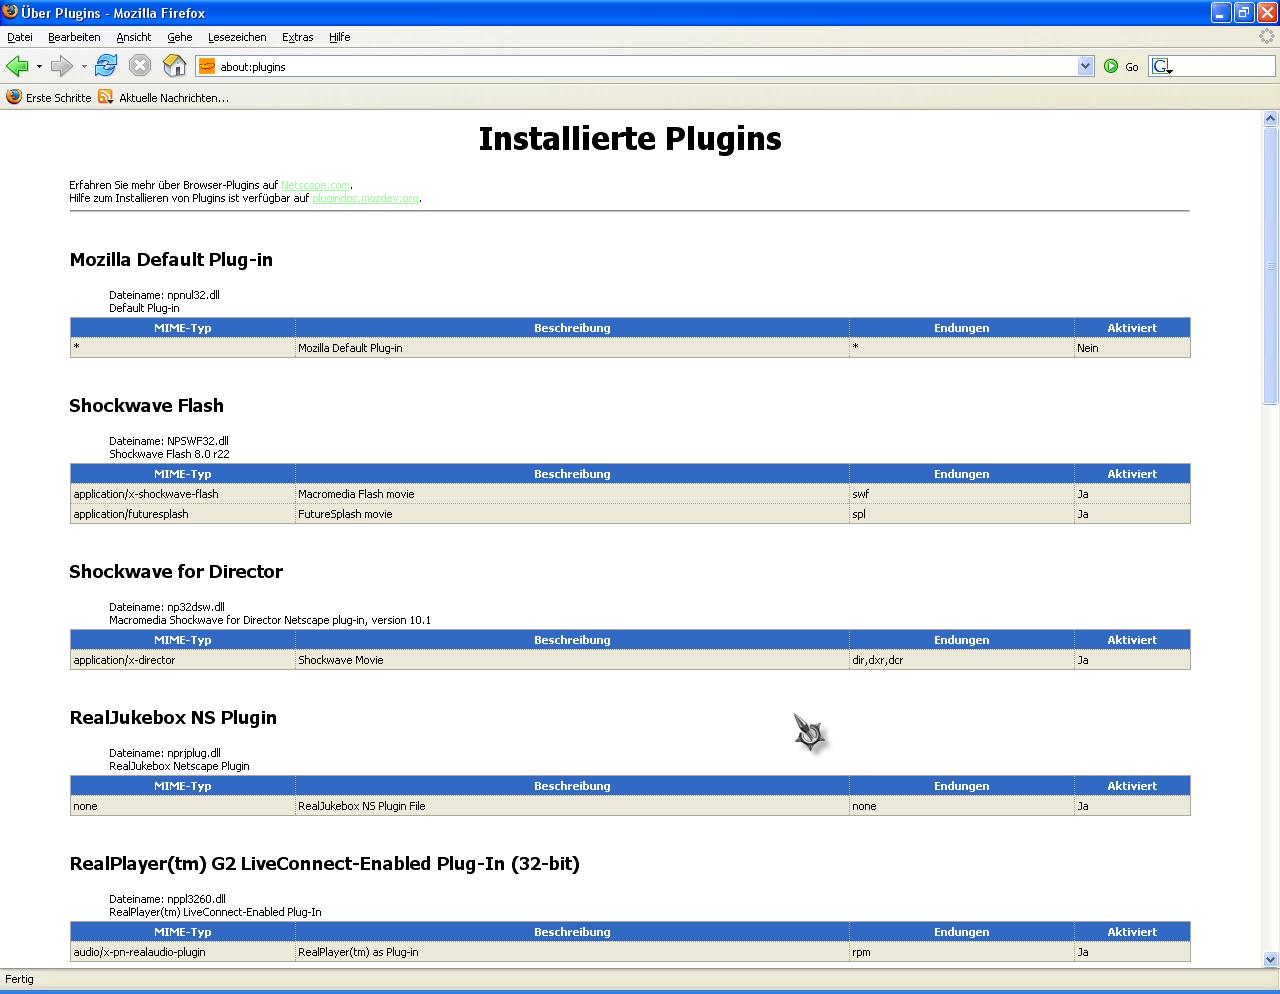Click the Stop loading icon

pyautogui.click(x=140, y=66)
